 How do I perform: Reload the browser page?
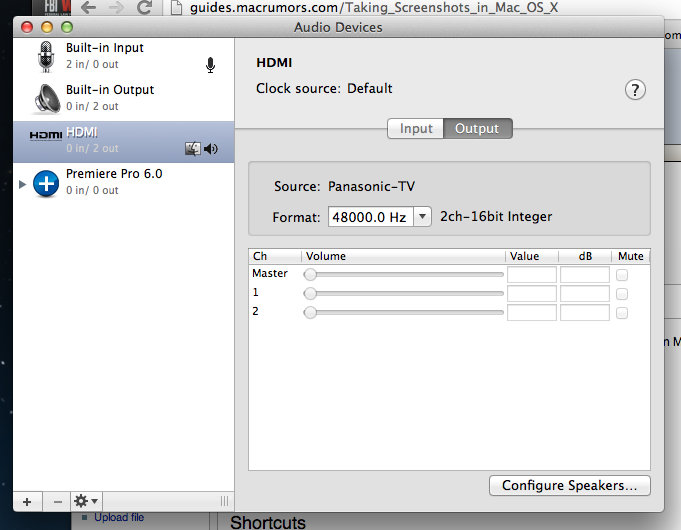point(144,7)
